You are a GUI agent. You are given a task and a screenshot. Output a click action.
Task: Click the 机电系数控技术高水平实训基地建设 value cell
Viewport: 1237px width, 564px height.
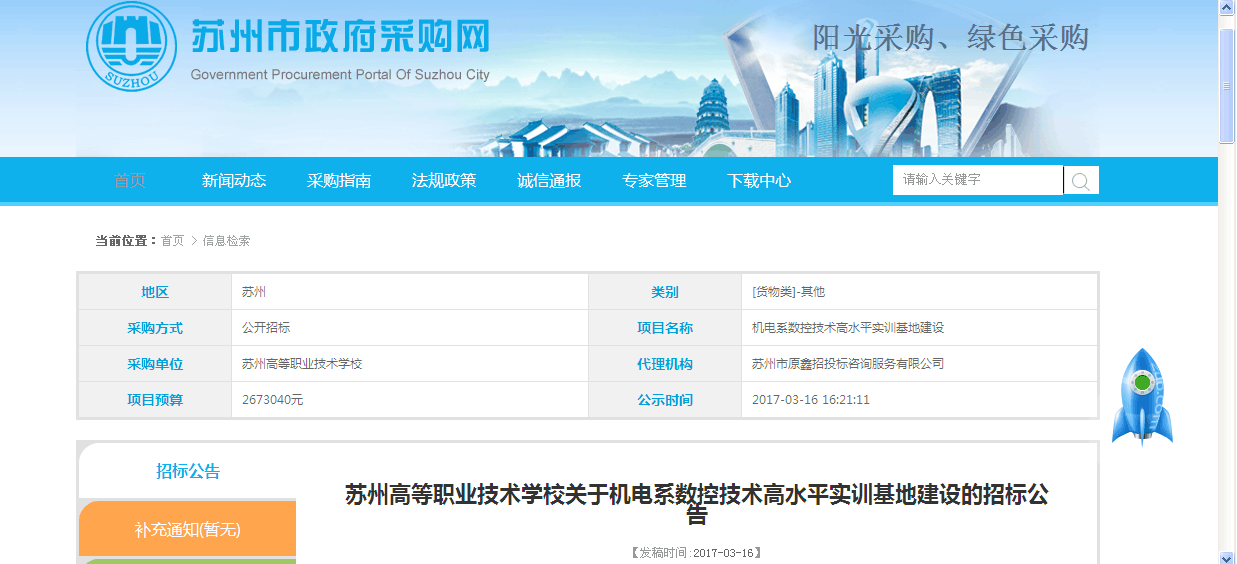tap(919, 328)
